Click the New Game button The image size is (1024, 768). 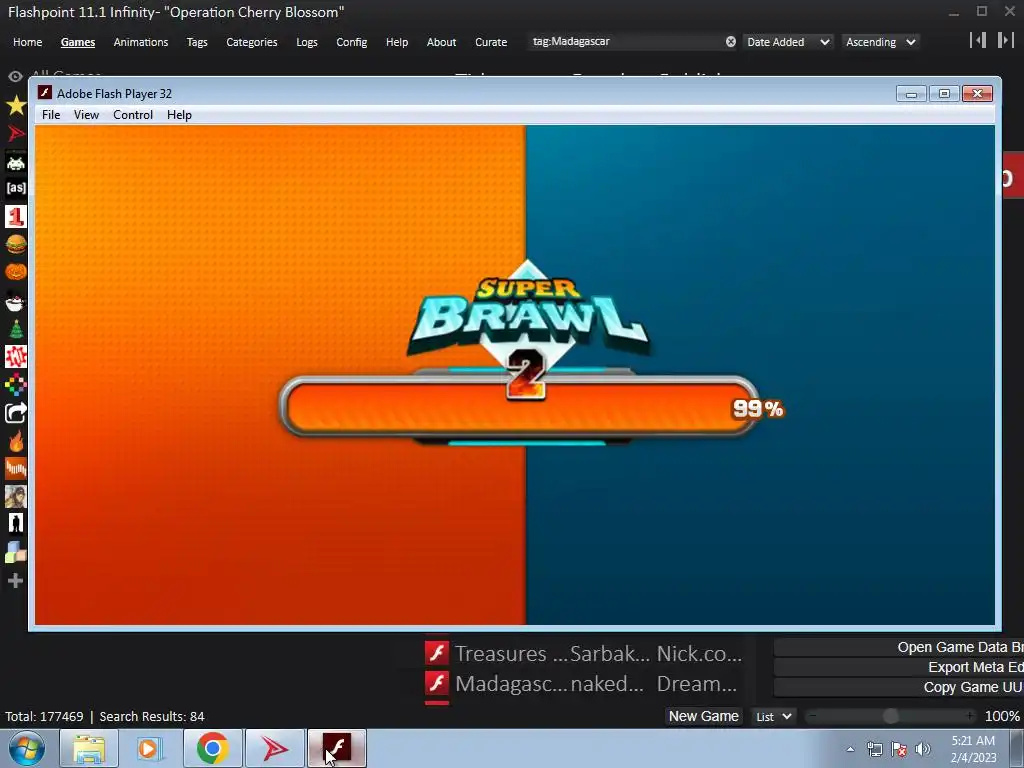click(703, 716)
